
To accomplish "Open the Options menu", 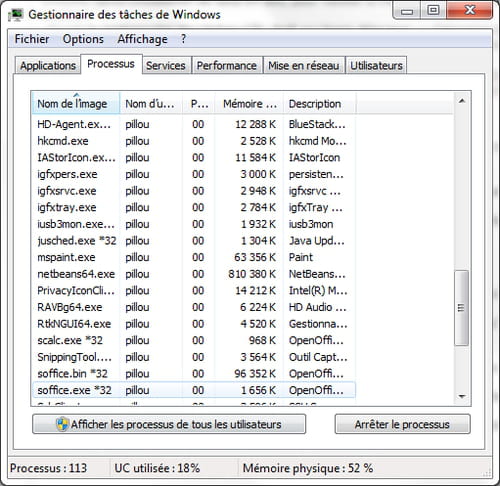I will (83, 39).
